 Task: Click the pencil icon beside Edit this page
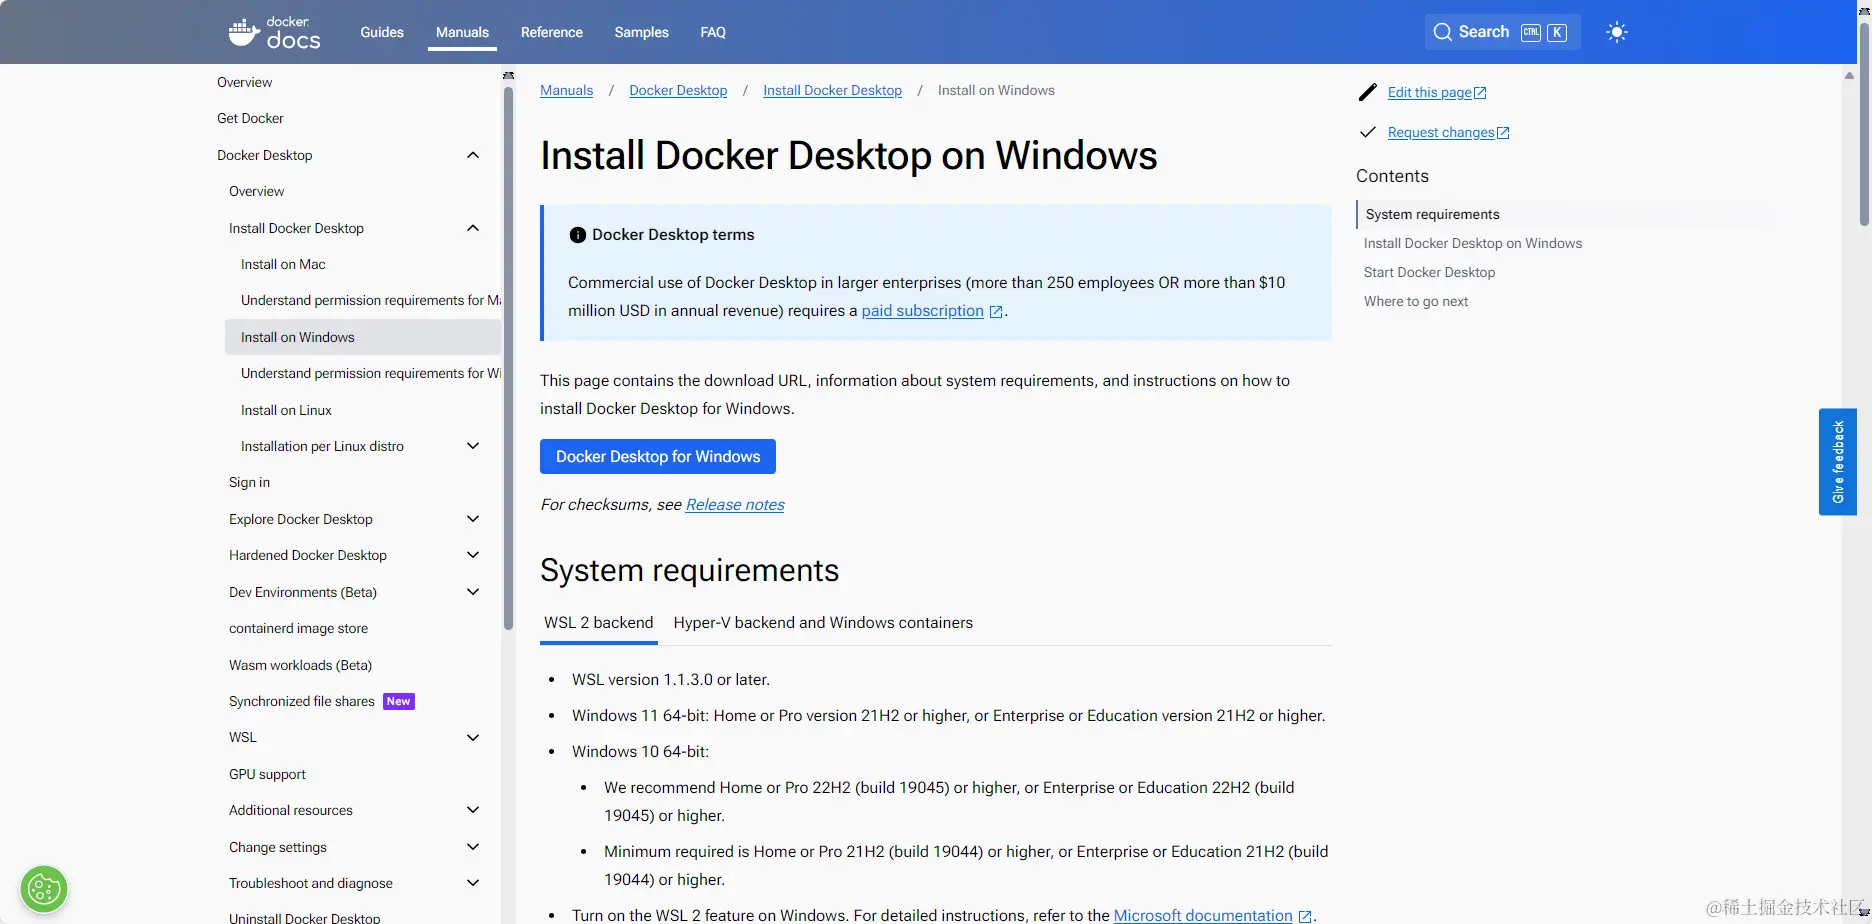(1368, 92)
